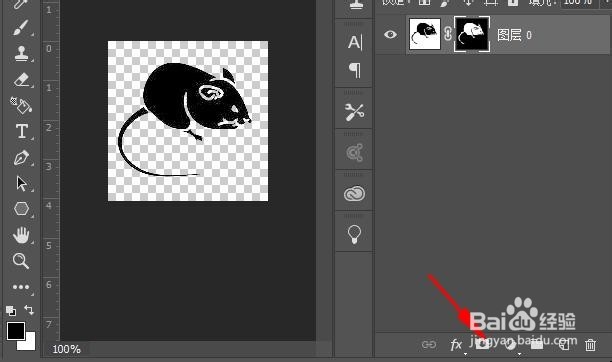The height and width of the screenshot is (362, 612).
Task: Select the Path Selection arrow tool
Action: [21, 184]
